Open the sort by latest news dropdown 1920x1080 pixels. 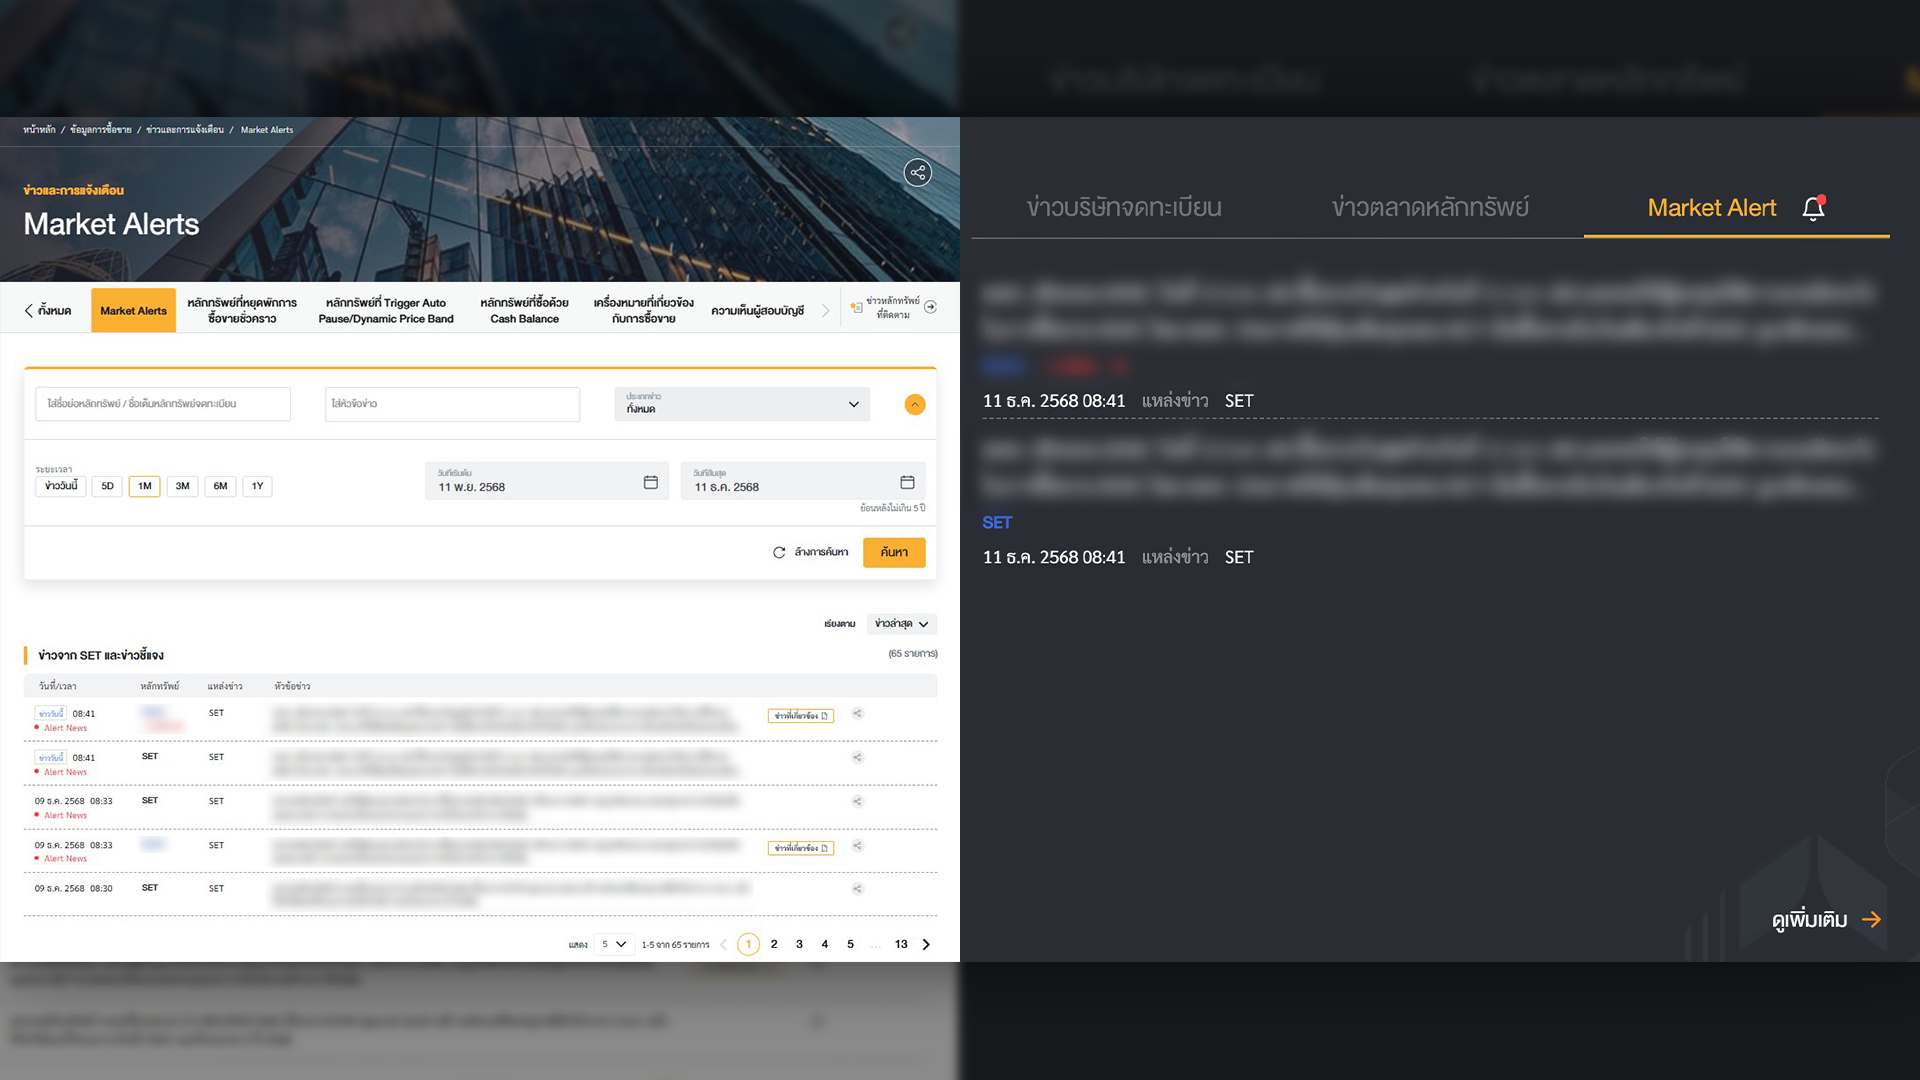(901, 624)
